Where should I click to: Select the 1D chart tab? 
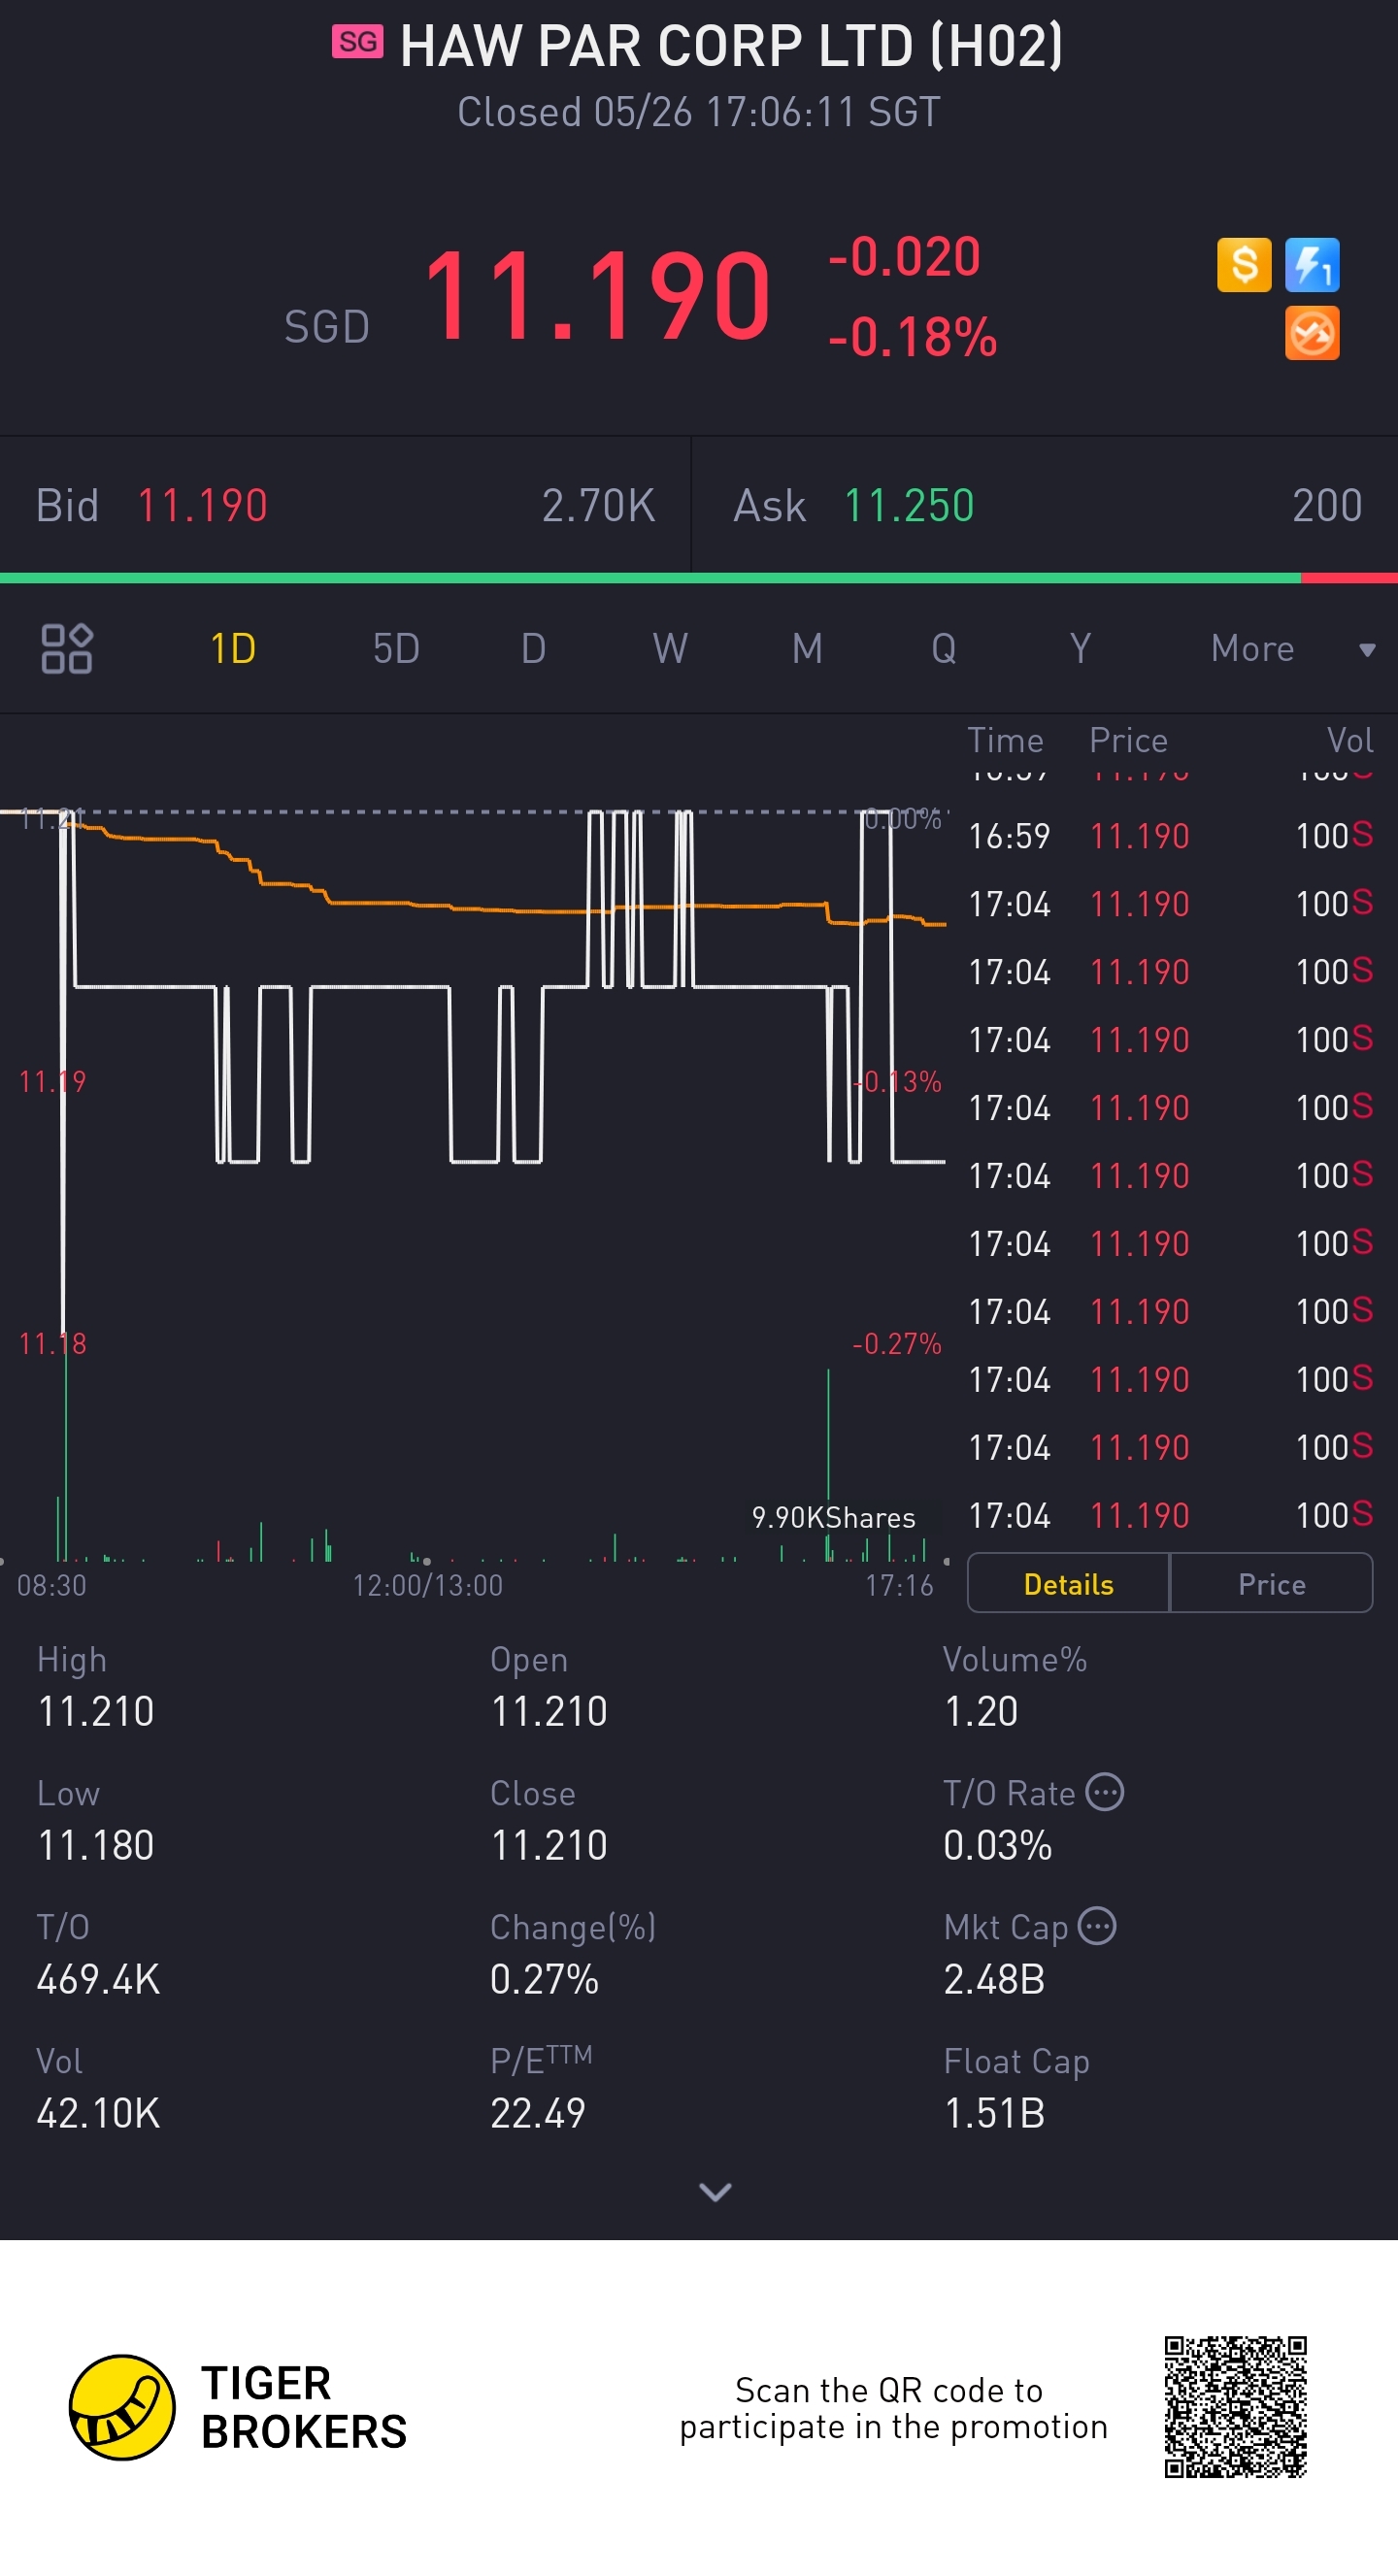tap(233, 649)
